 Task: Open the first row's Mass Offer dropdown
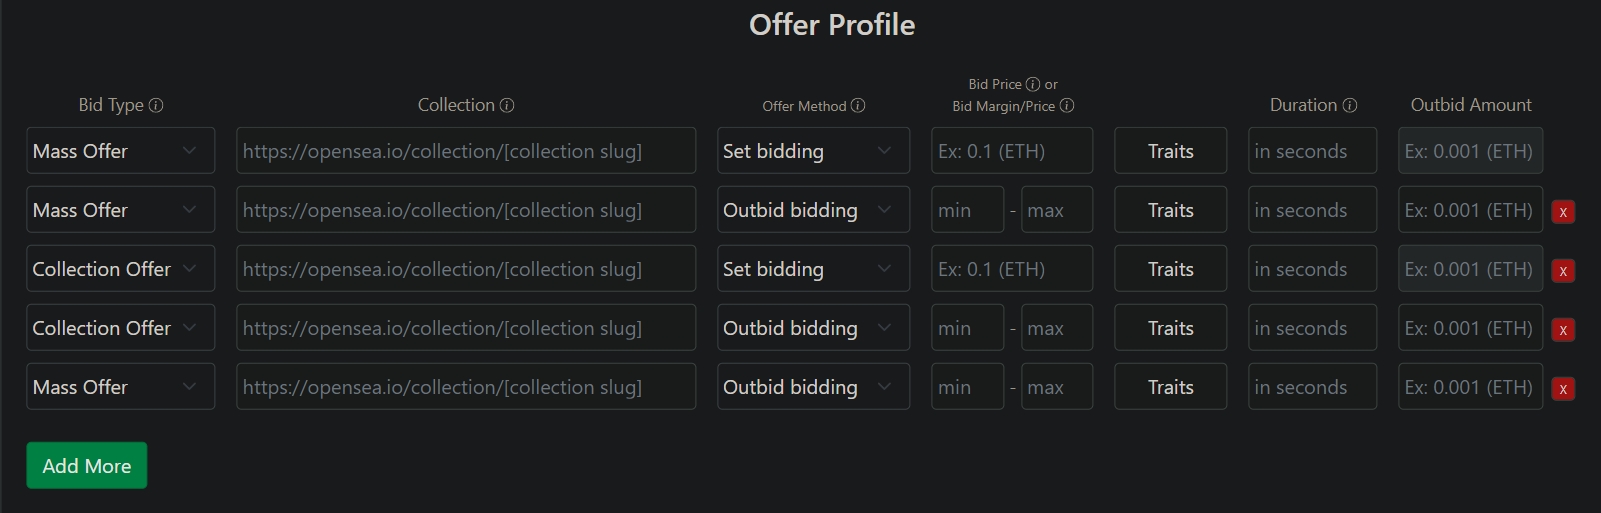120,151
